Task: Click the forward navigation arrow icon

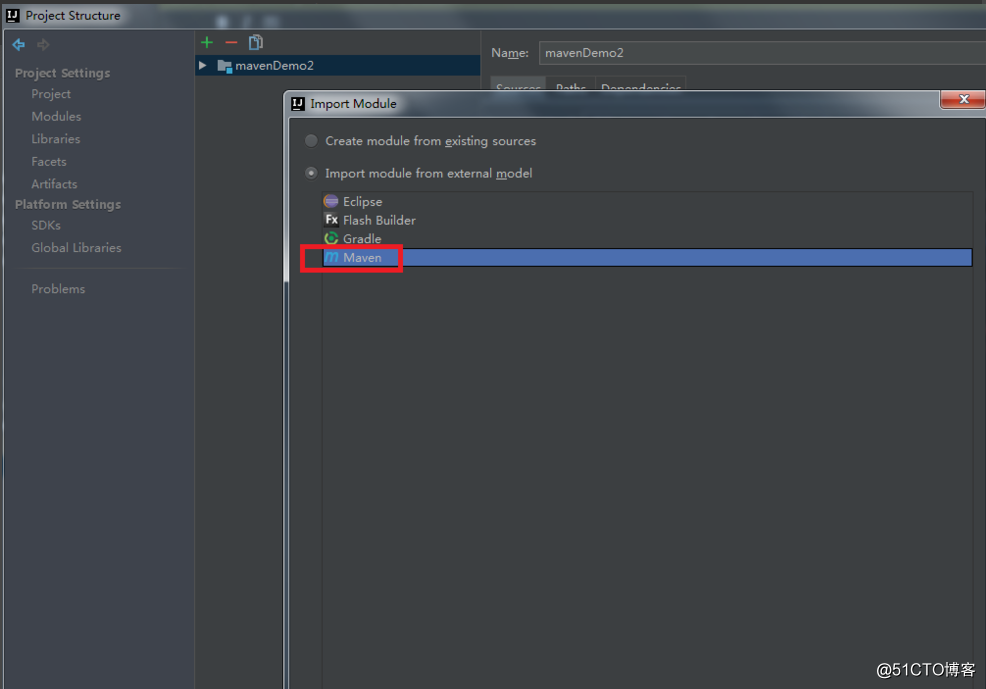Action: pos(43,45)
